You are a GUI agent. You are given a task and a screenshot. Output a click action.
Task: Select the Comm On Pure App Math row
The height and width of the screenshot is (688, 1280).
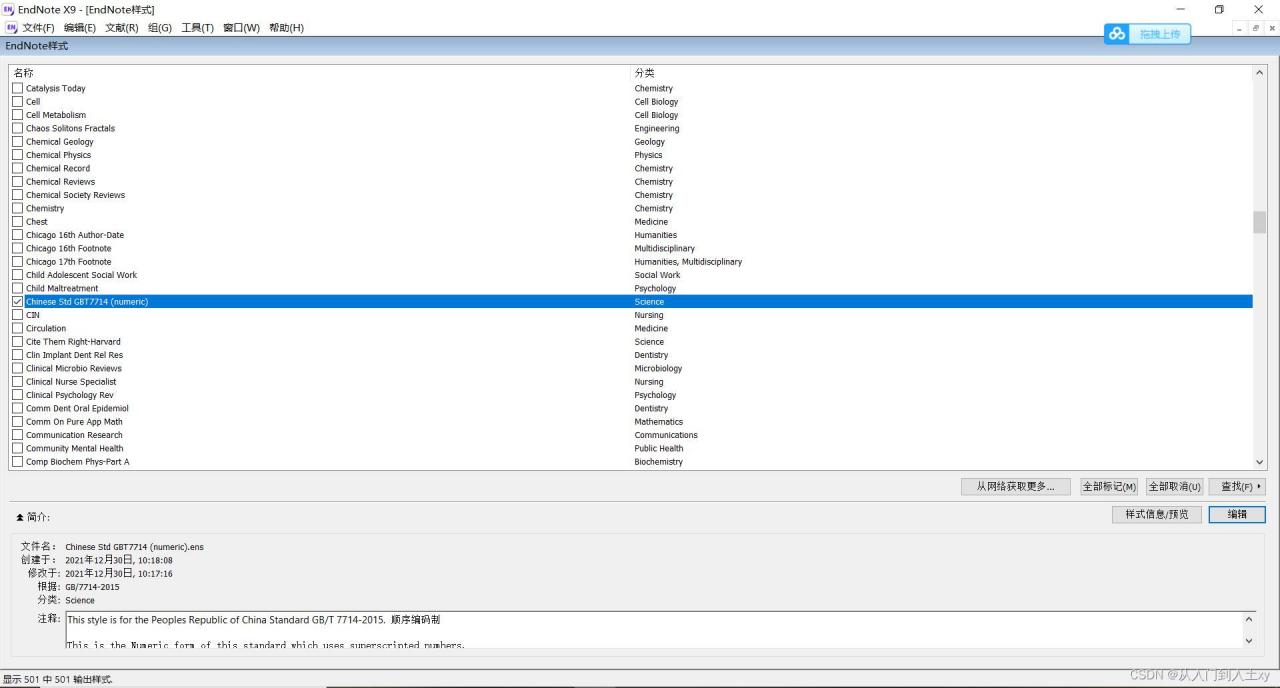click(631, 422)
